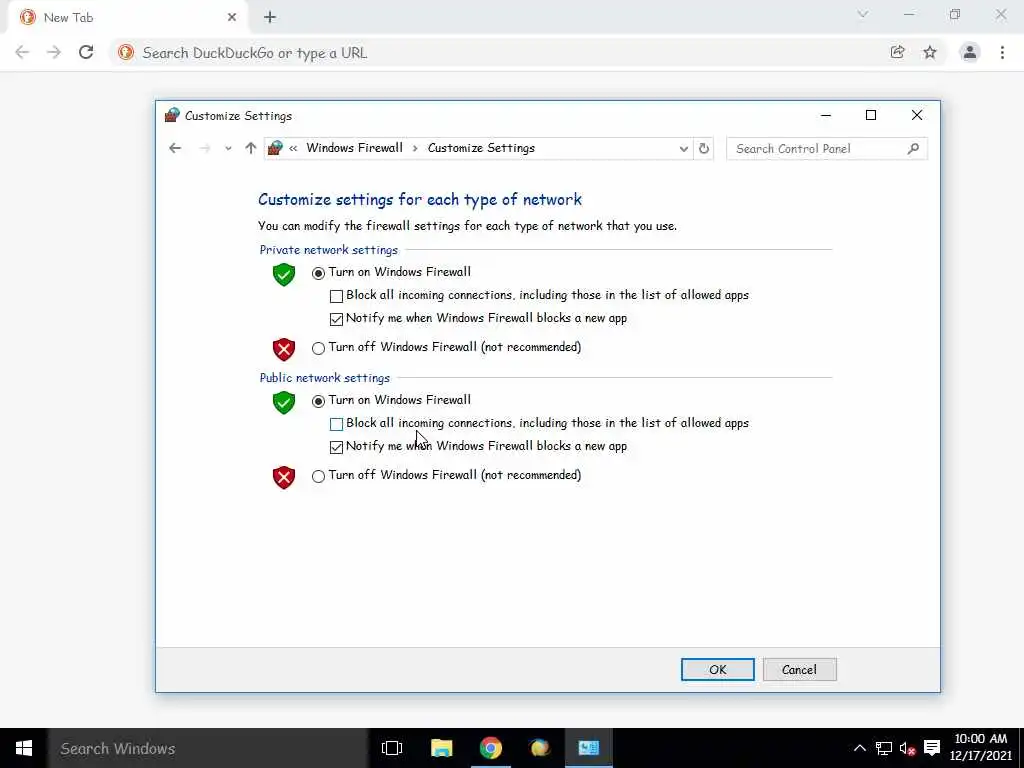Viewport: 1024px width, 768px height.
Task: Open recent locations dropdown in Control Panel
Action: [x=228, y=149]
